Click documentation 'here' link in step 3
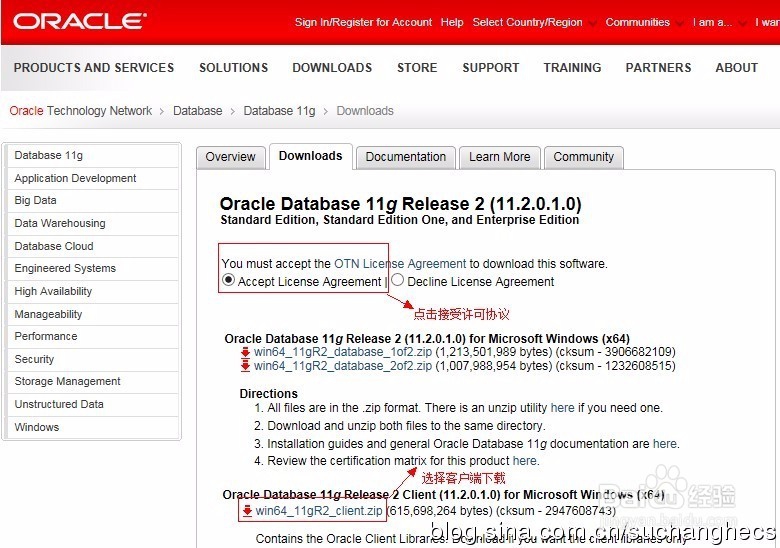The image size is (780, 548). point(665,444)
